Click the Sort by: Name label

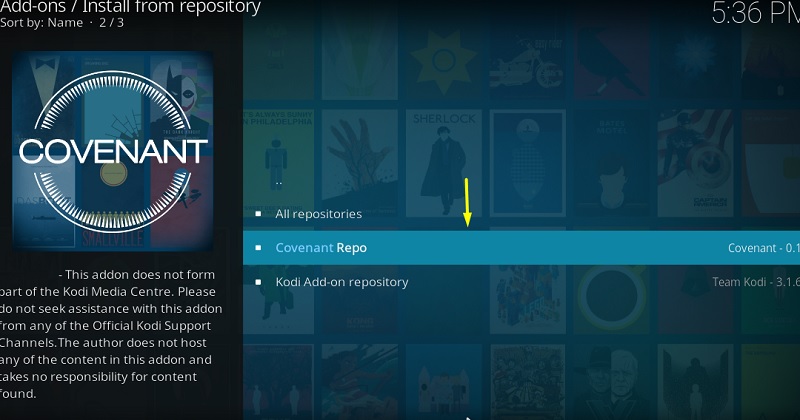pos(41,22)
